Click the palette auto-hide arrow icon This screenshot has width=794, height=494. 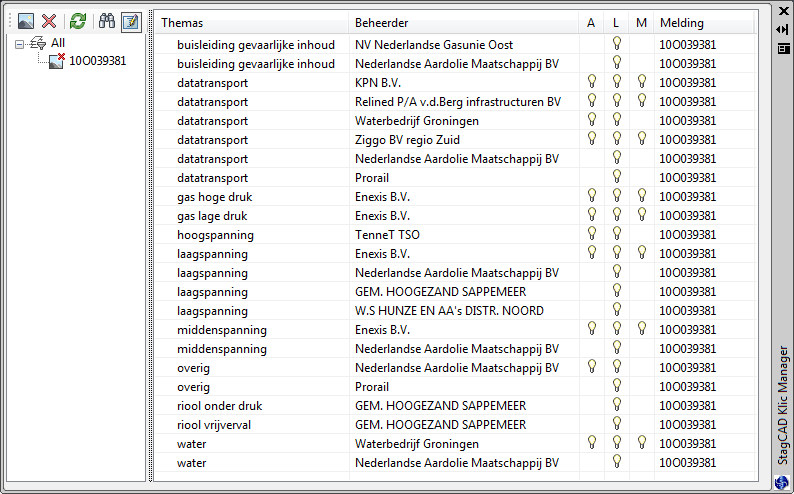pos(783,29)
